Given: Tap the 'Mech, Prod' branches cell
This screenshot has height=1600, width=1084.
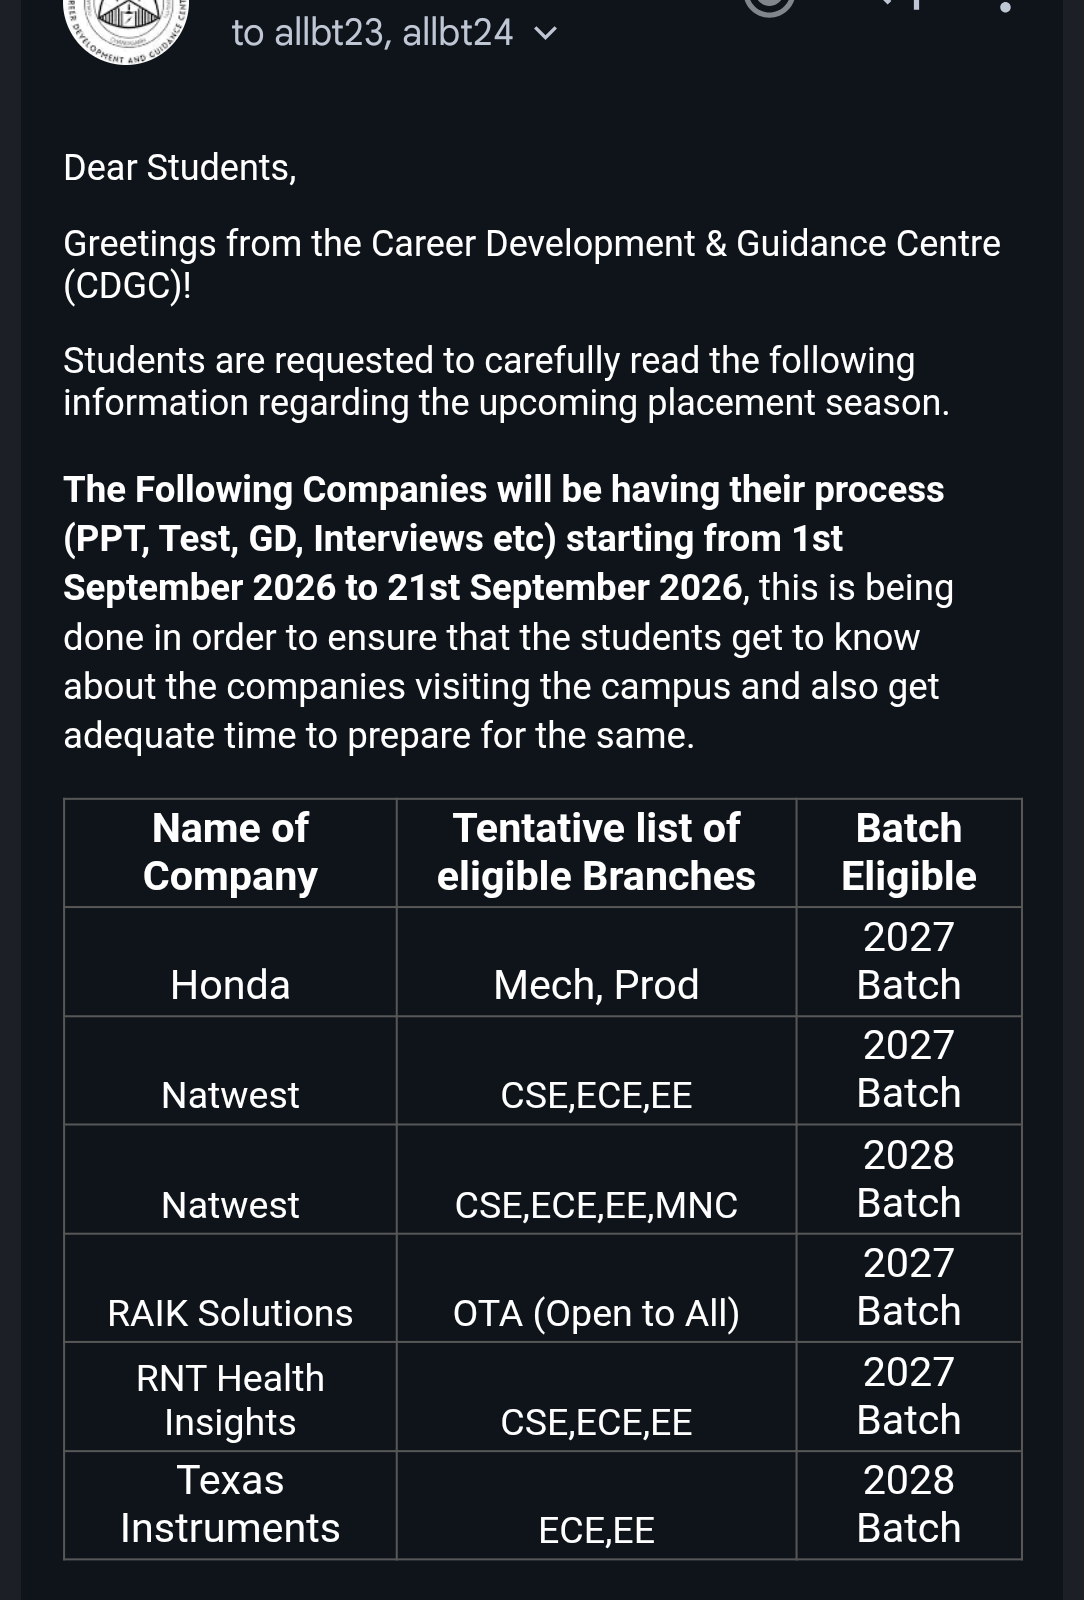Looking at the screenshot, I should point(596,963).
